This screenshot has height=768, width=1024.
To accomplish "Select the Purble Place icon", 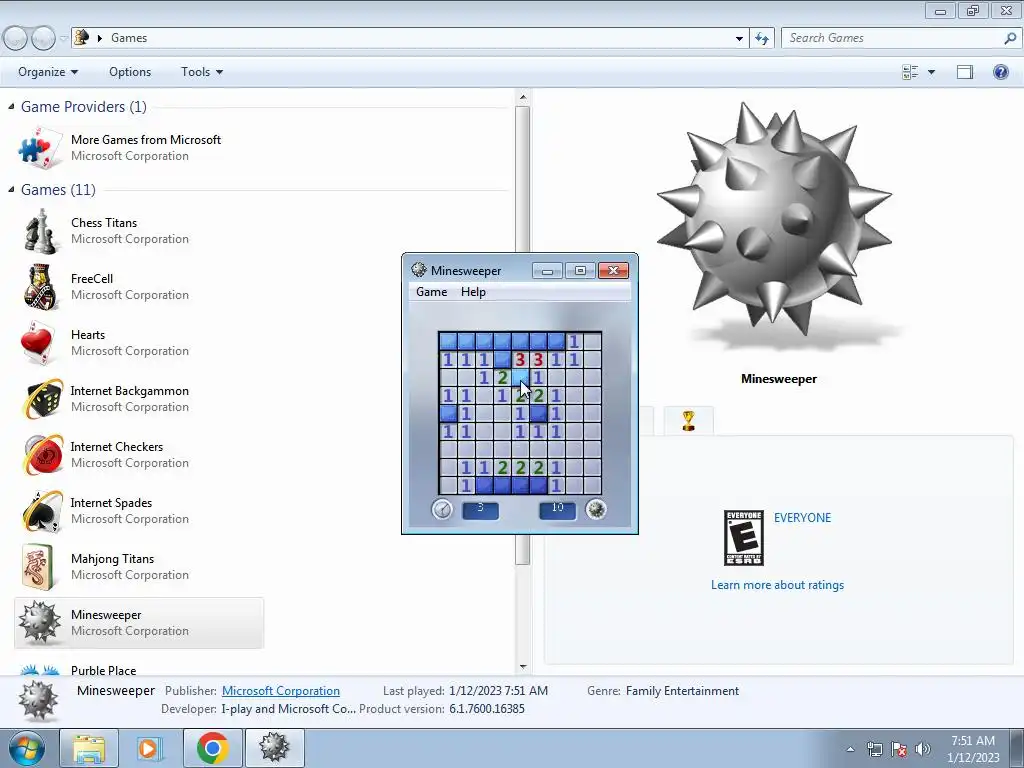I will tap(40, 669).
